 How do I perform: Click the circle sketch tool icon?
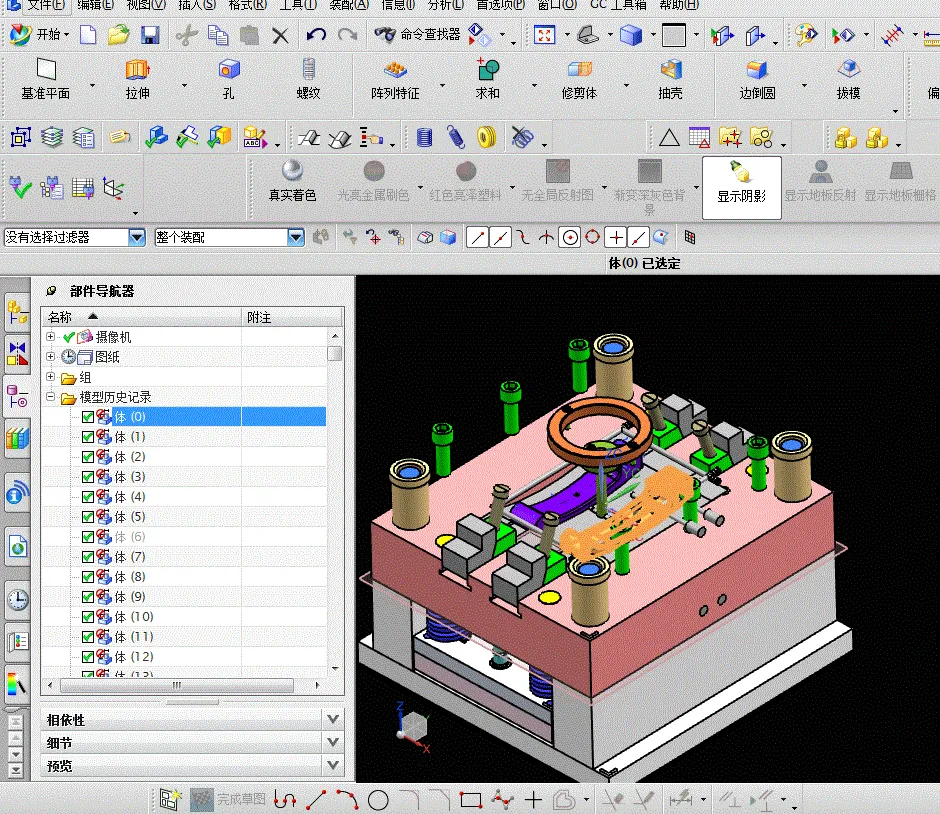pos(378,800)
